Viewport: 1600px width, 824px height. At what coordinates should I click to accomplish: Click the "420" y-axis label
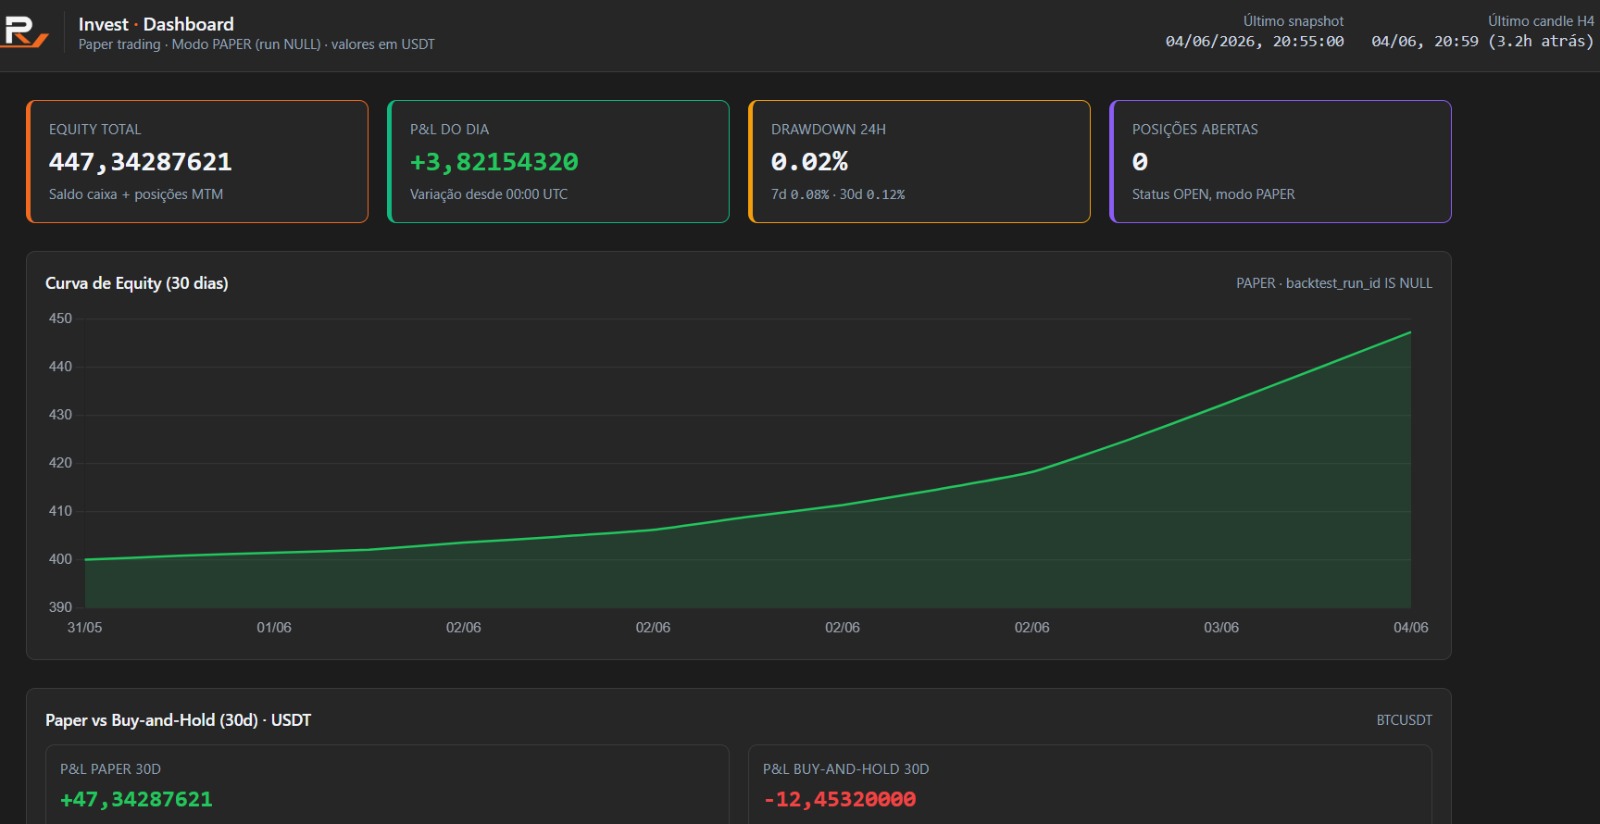[60, 463]
